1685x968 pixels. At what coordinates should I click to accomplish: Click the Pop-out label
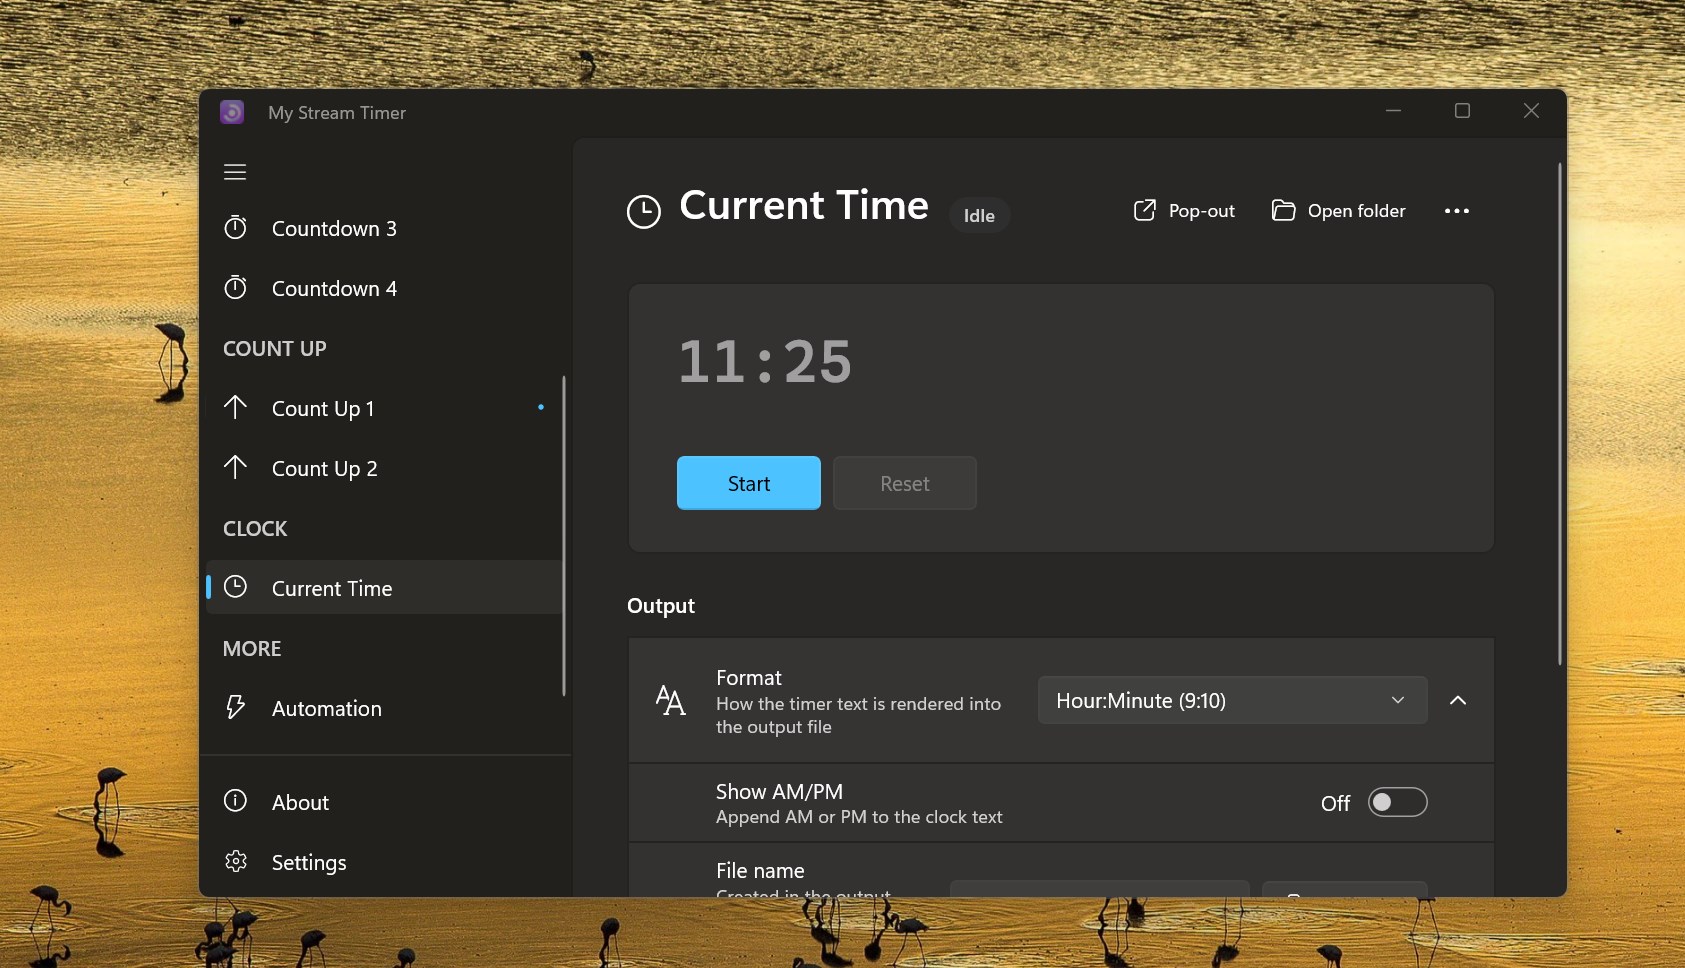[x=1201, y=211]
